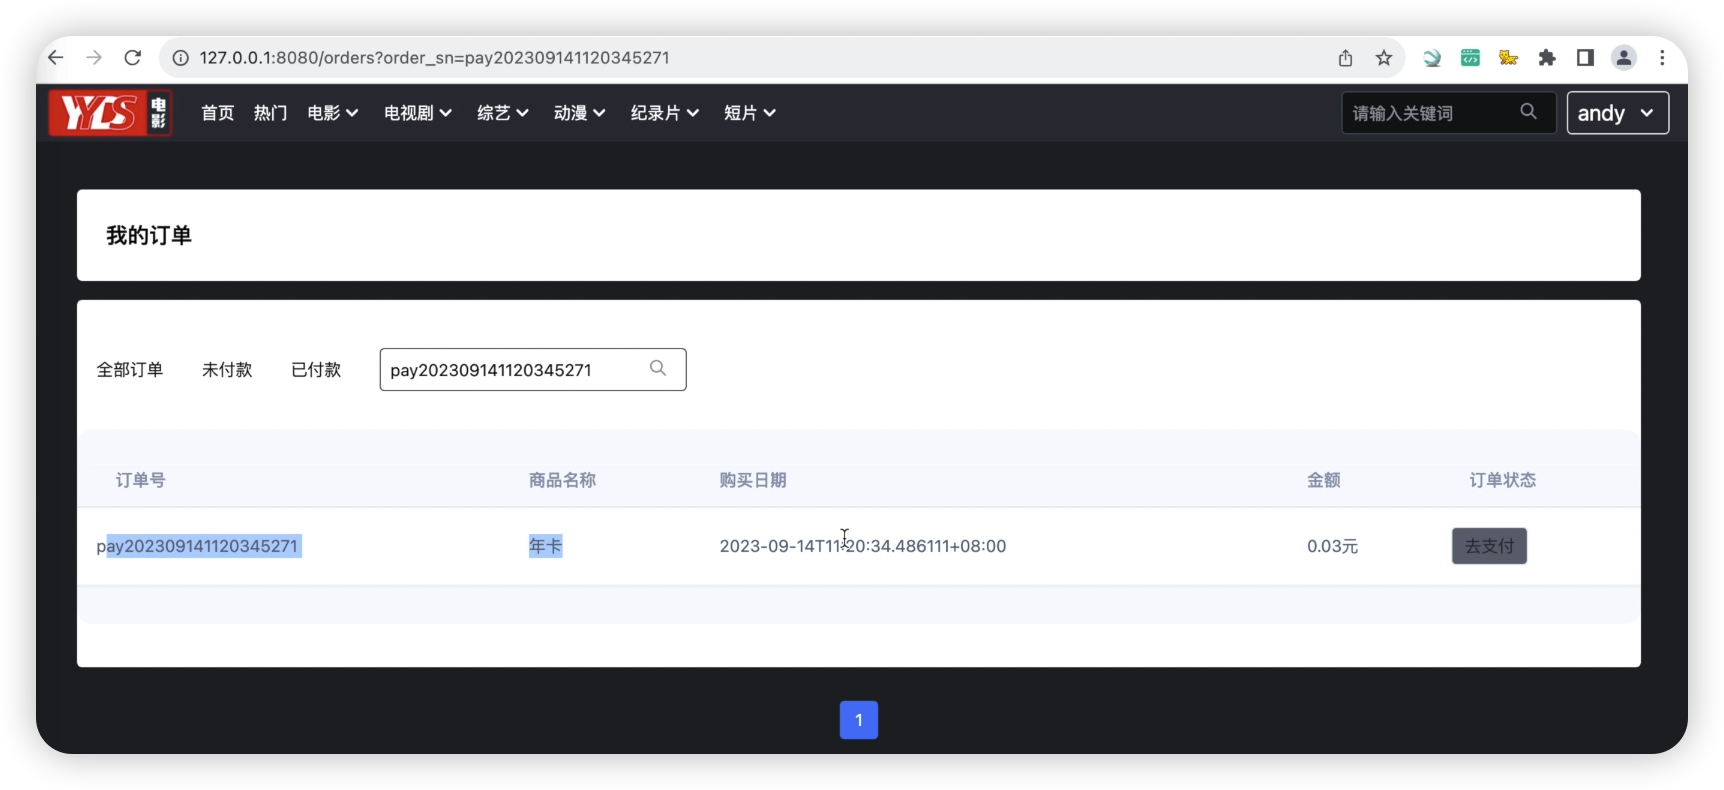Expand the 电视剧 menu
The image size is (1724, 790).
click(x=418, y=113)
